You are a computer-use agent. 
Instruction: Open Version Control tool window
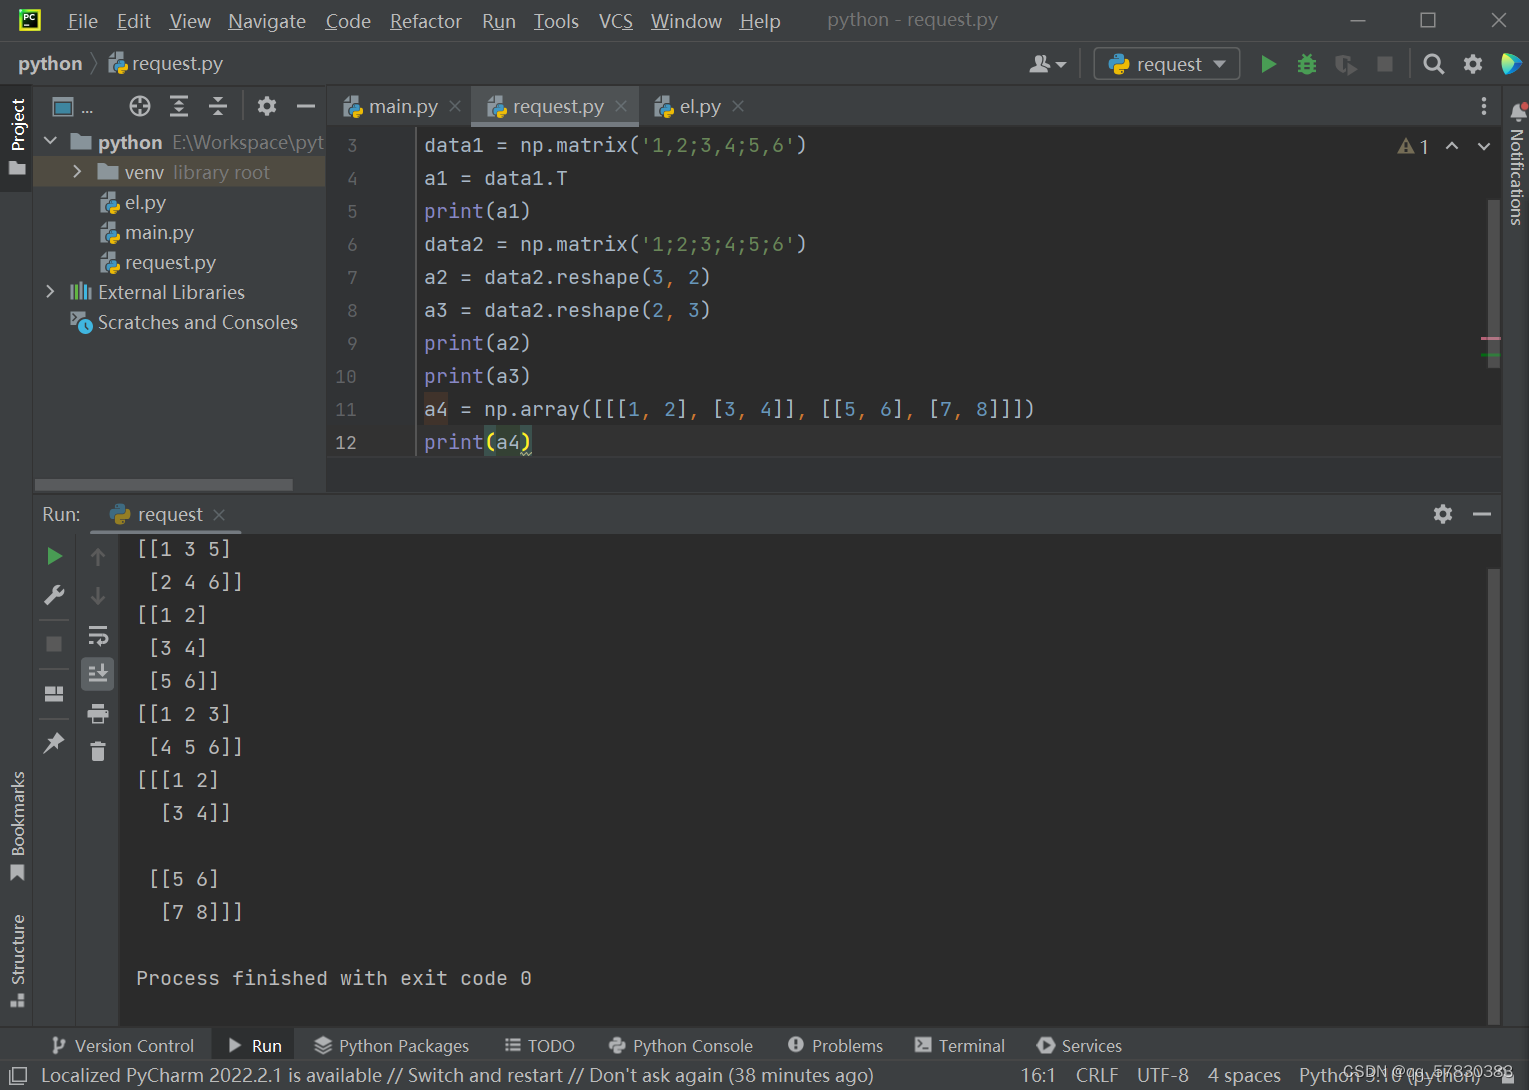(123, 1046)
